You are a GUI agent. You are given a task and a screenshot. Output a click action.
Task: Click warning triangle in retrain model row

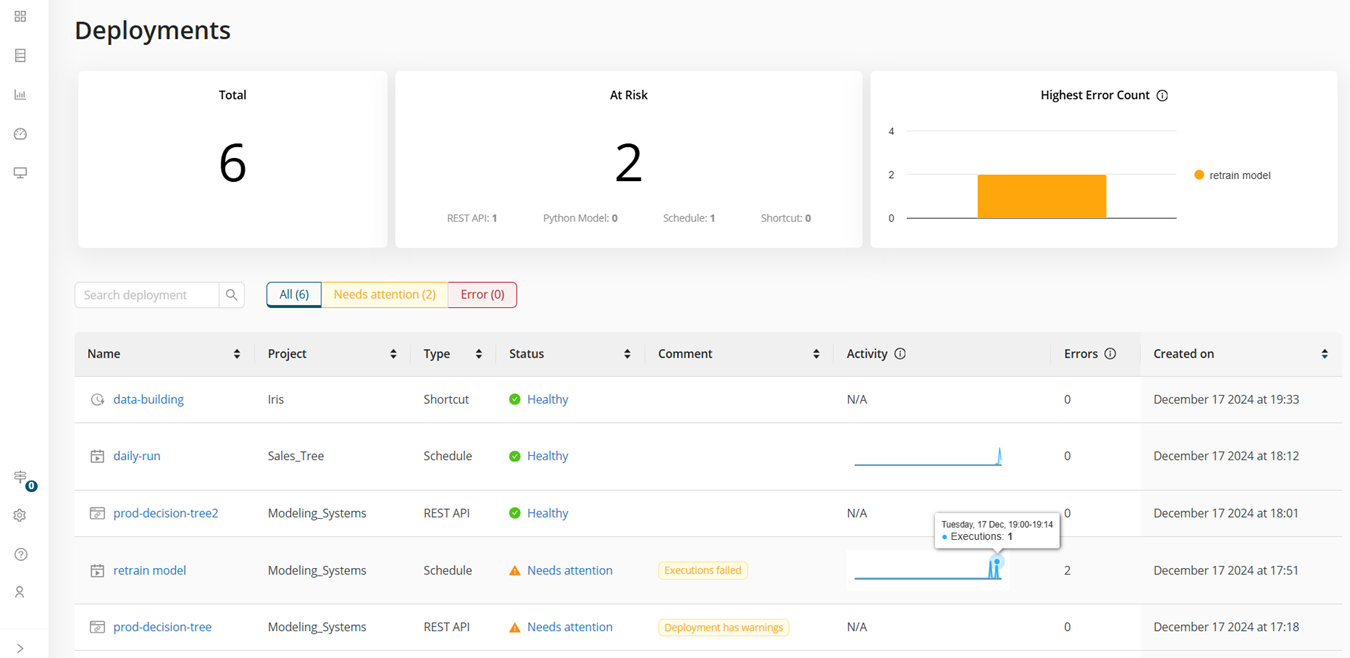515,570
